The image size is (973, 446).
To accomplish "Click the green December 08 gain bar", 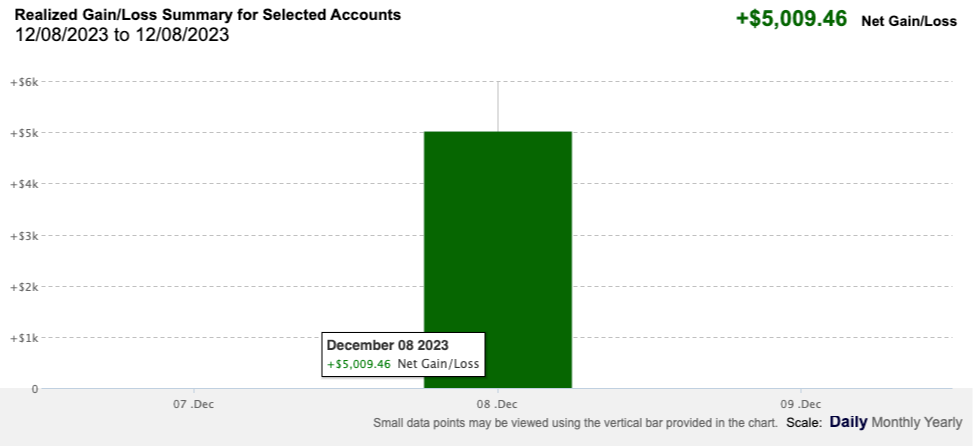I will [x=498, y=260].
